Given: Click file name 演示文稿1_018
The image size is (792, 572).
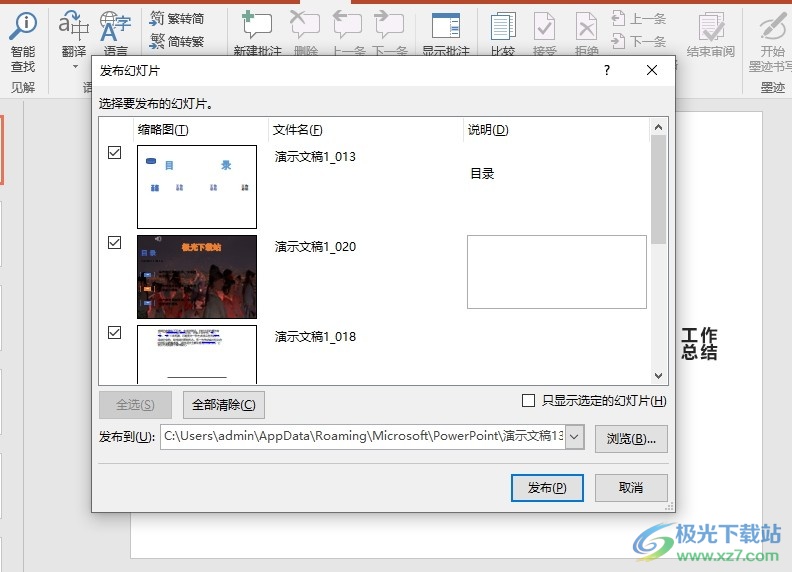Looking at the screenshot, I should (315, 337).
